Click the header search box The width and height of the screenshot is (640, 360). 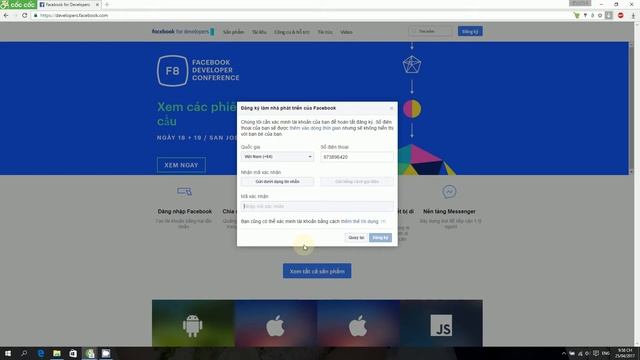(430, 31)
